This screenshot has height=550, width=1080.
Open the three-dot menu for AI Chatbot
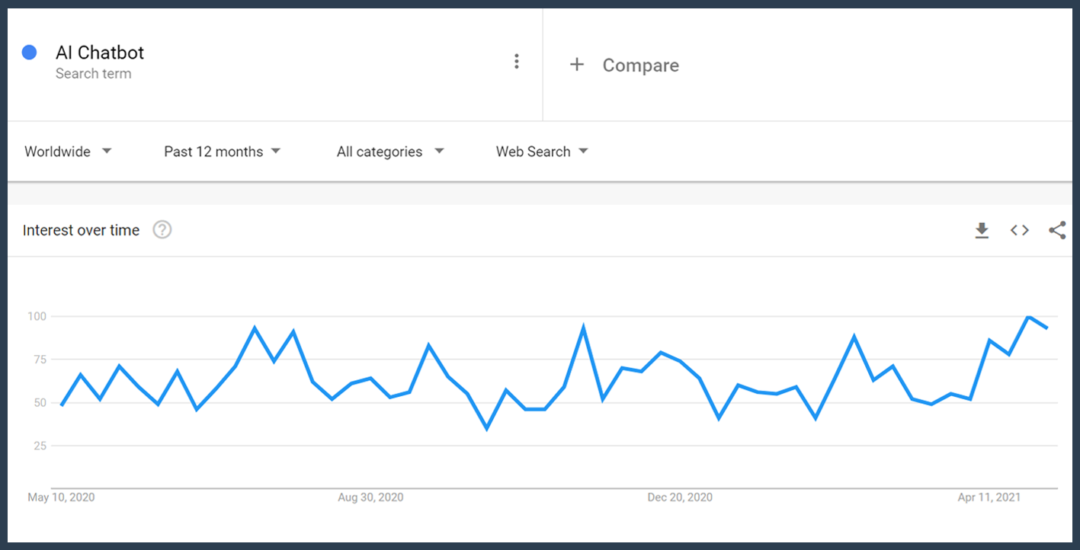pyautogui.click(x=516, y=62)
